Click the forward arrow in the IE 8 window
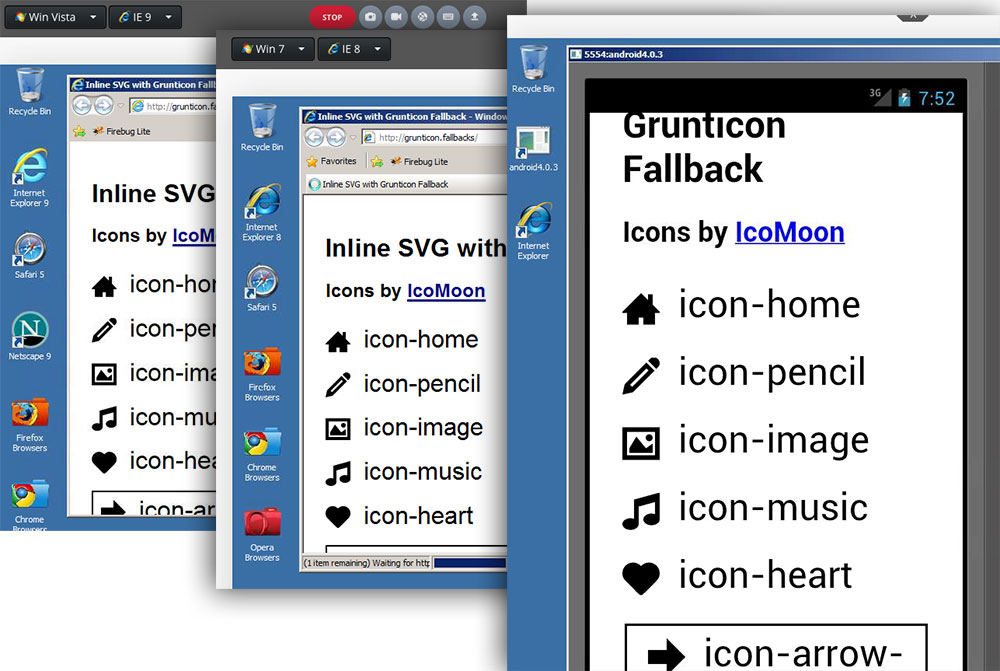 pos(336,137)
